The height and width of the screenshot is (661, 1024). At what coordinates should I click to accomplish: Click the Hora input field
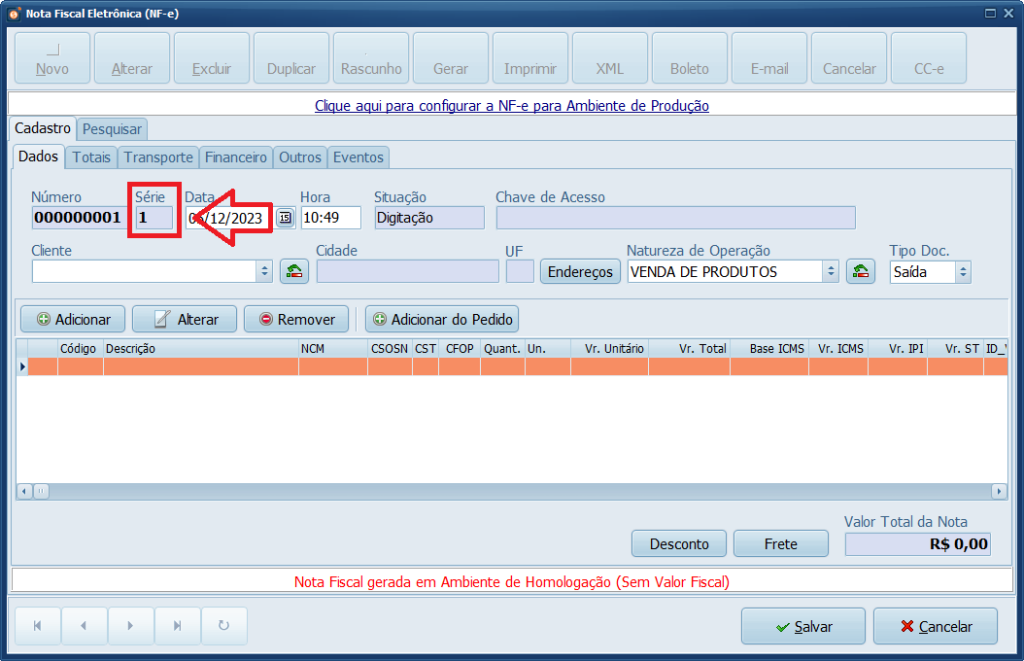coord(330,218)
